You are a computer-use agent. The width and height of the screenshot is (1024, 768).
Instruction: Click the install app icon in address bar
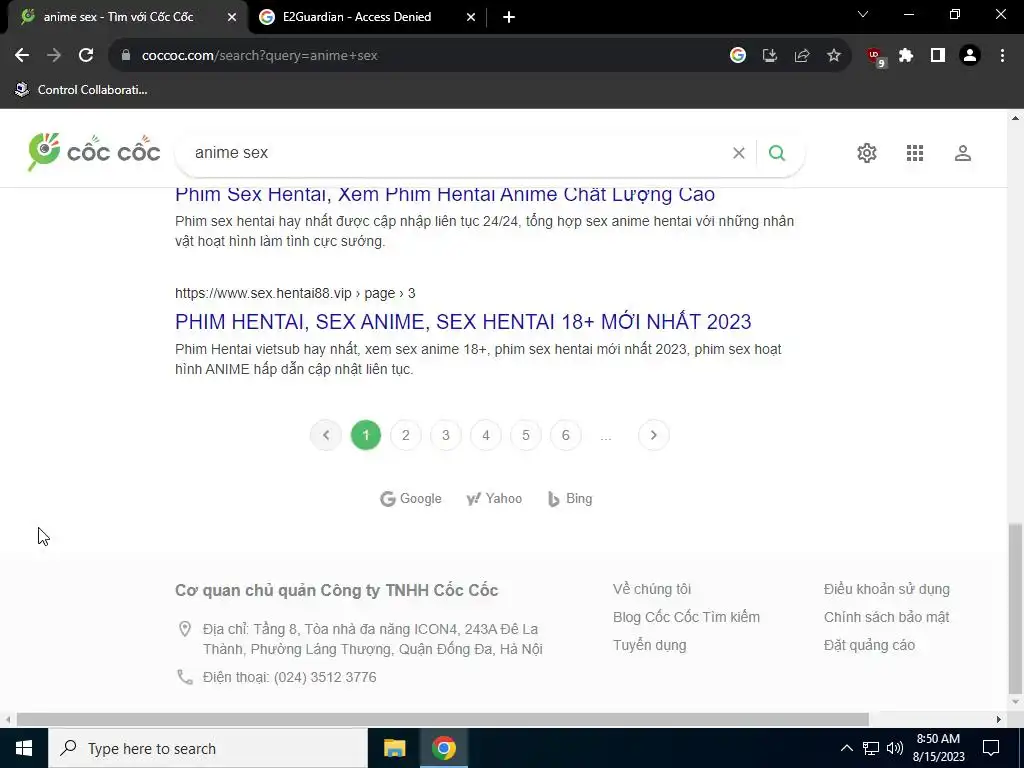click(x=770, y=56)
